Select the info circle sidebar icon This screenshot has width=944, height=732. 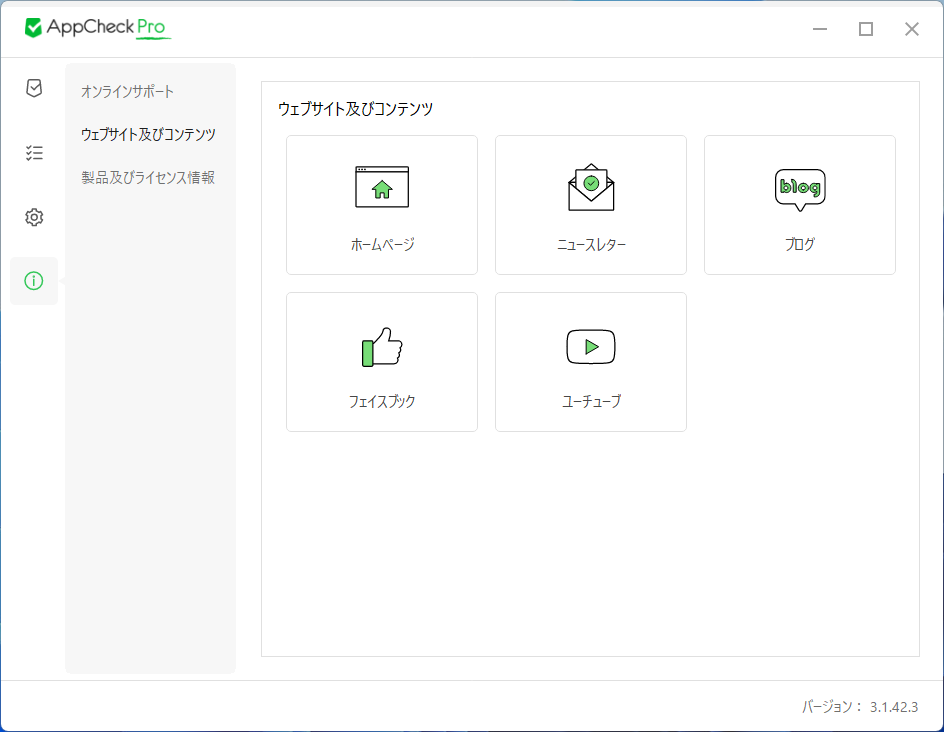[x=34, y=281]
